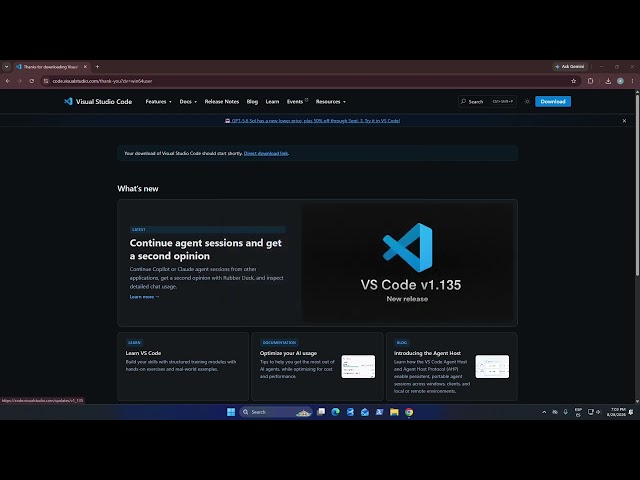640x480 pixels.
Task: Open the Introducing the Agent Host card
Action: [x=451, y=366]
